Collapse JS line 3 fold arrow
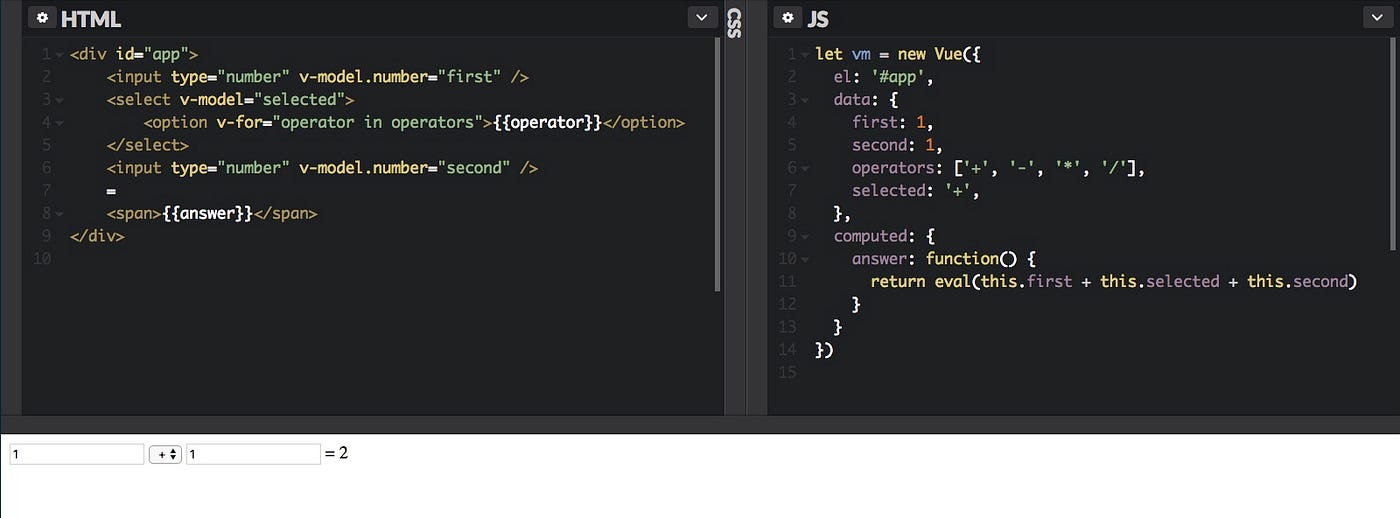This screenshot has height=518, width=1400. point(806,100)
